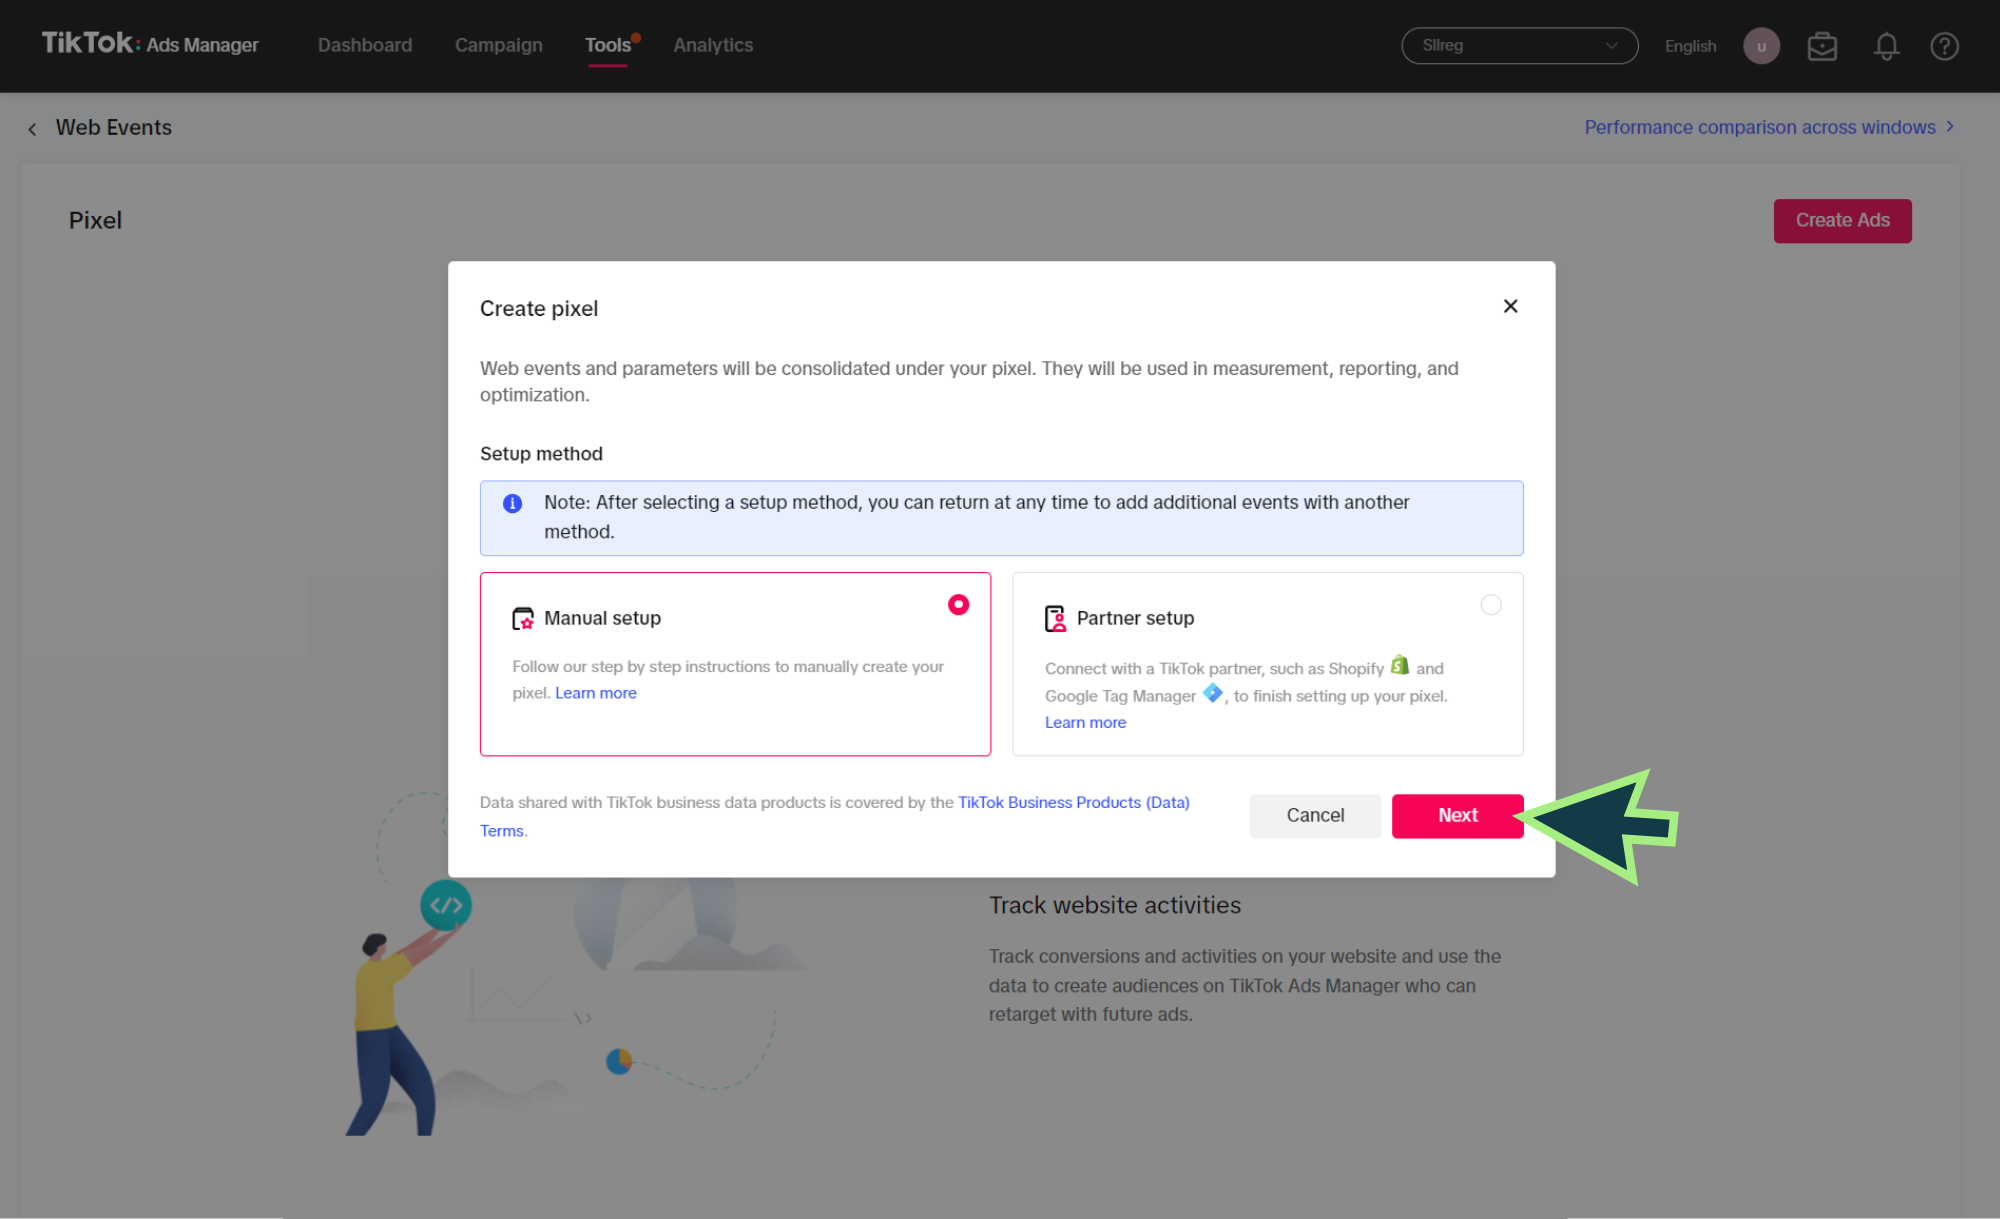2000x1219 pixels.
Task: Select the Partner setup radio button
Action: coord(1490,605)
